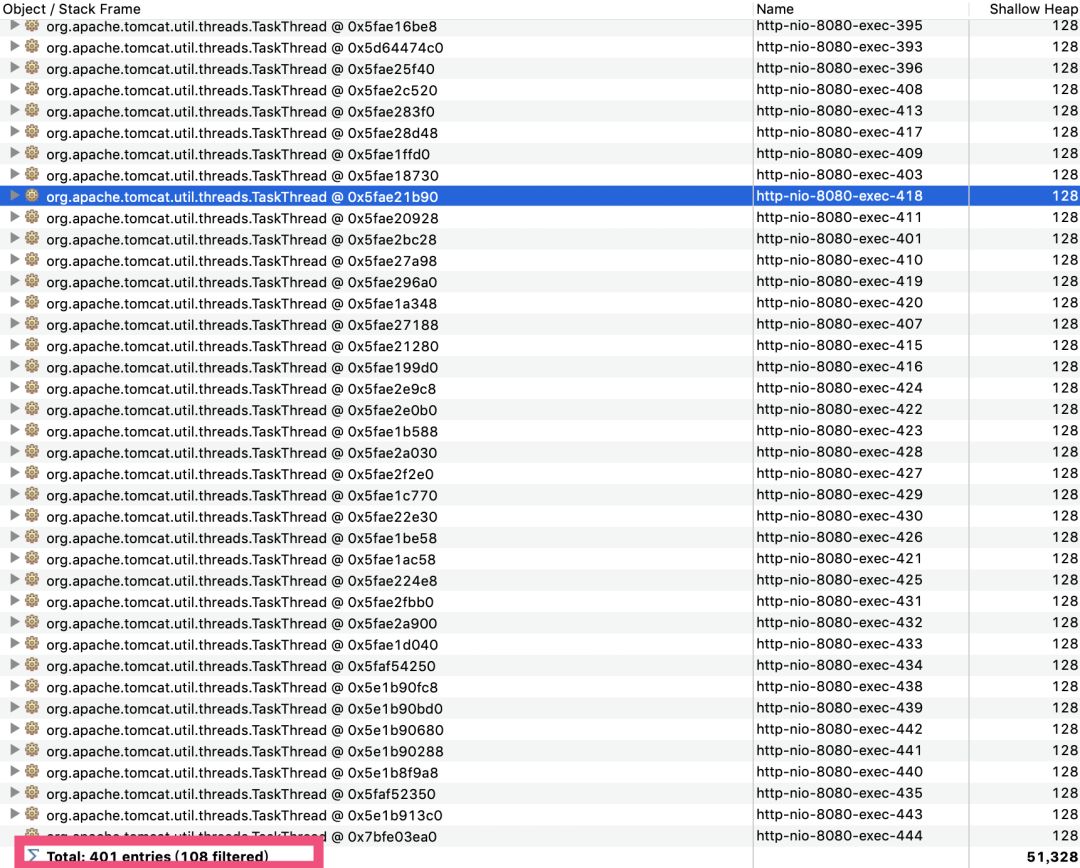Click name cell http-nio-8080-exec-411
1080x868 pixels.
[x=839, y=218]
